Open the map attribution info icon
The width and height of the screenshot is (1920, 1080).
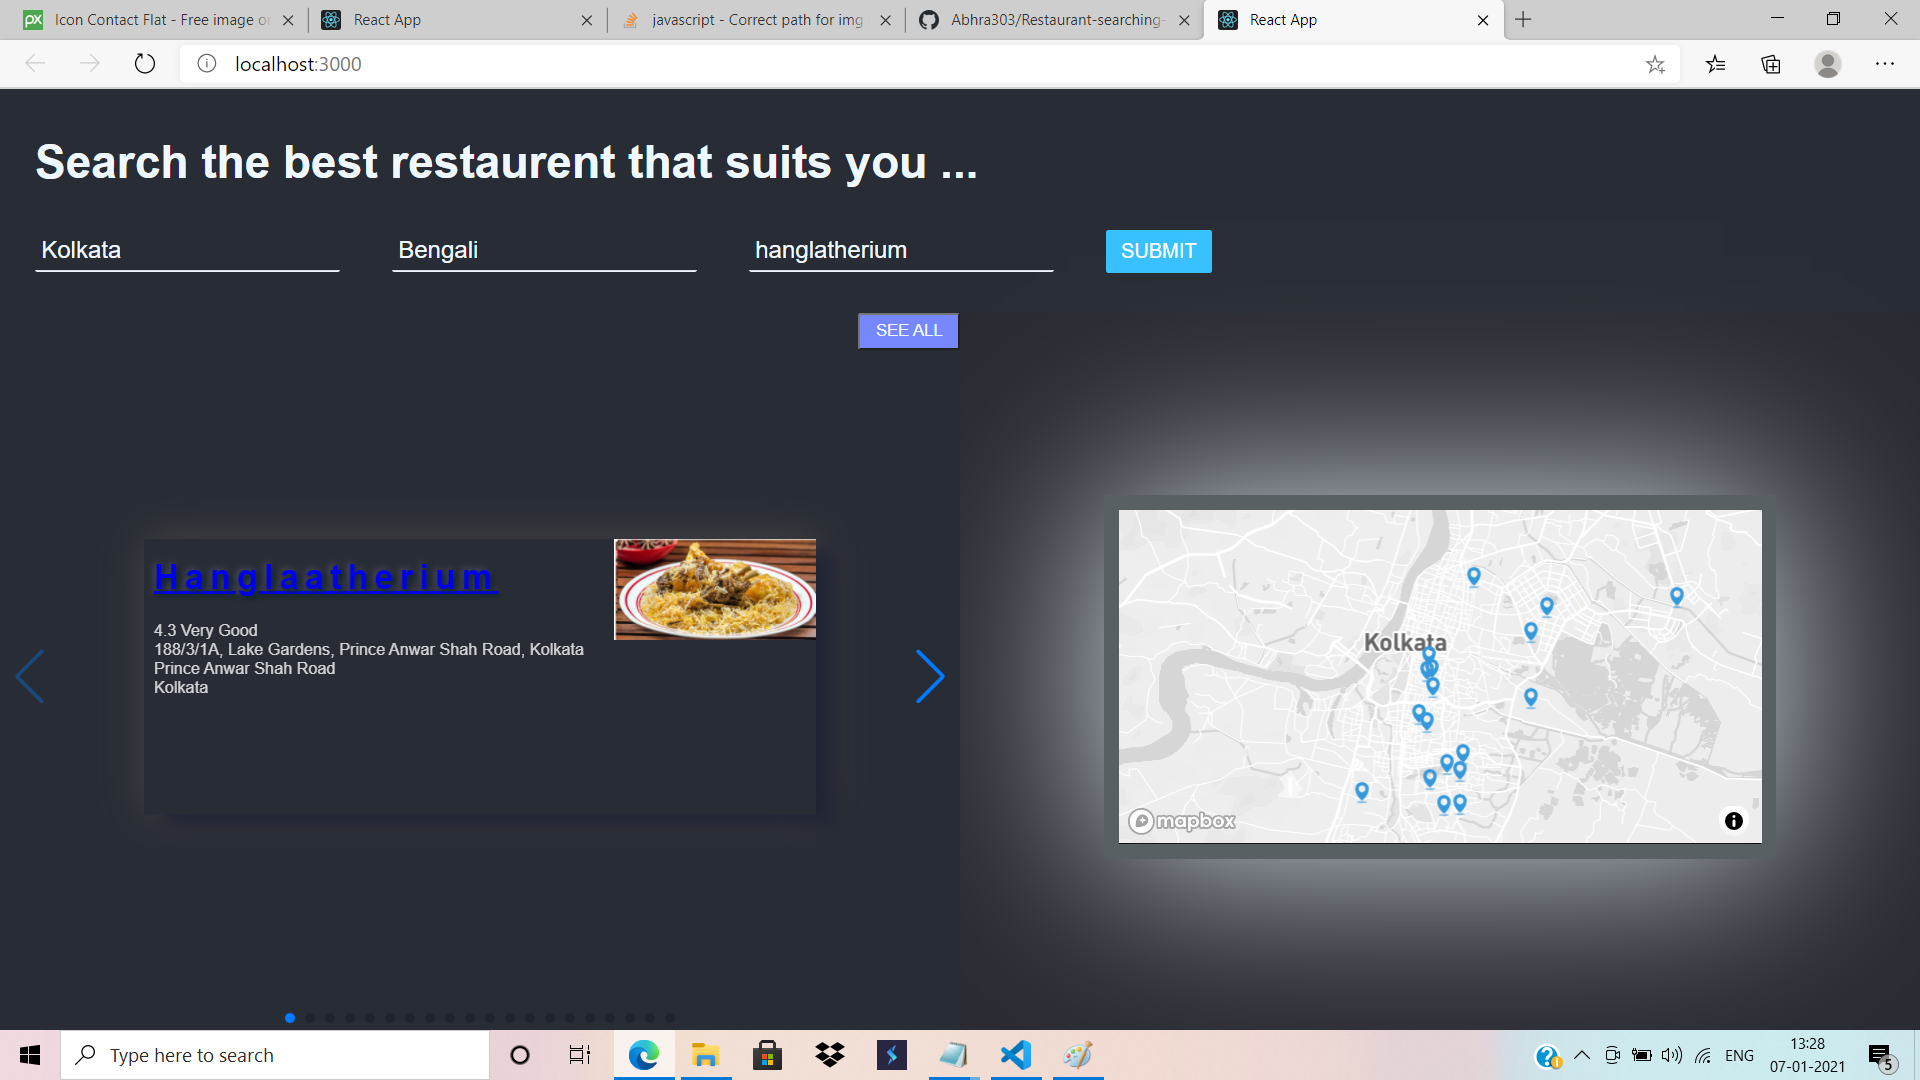[x=1734, y=821]
